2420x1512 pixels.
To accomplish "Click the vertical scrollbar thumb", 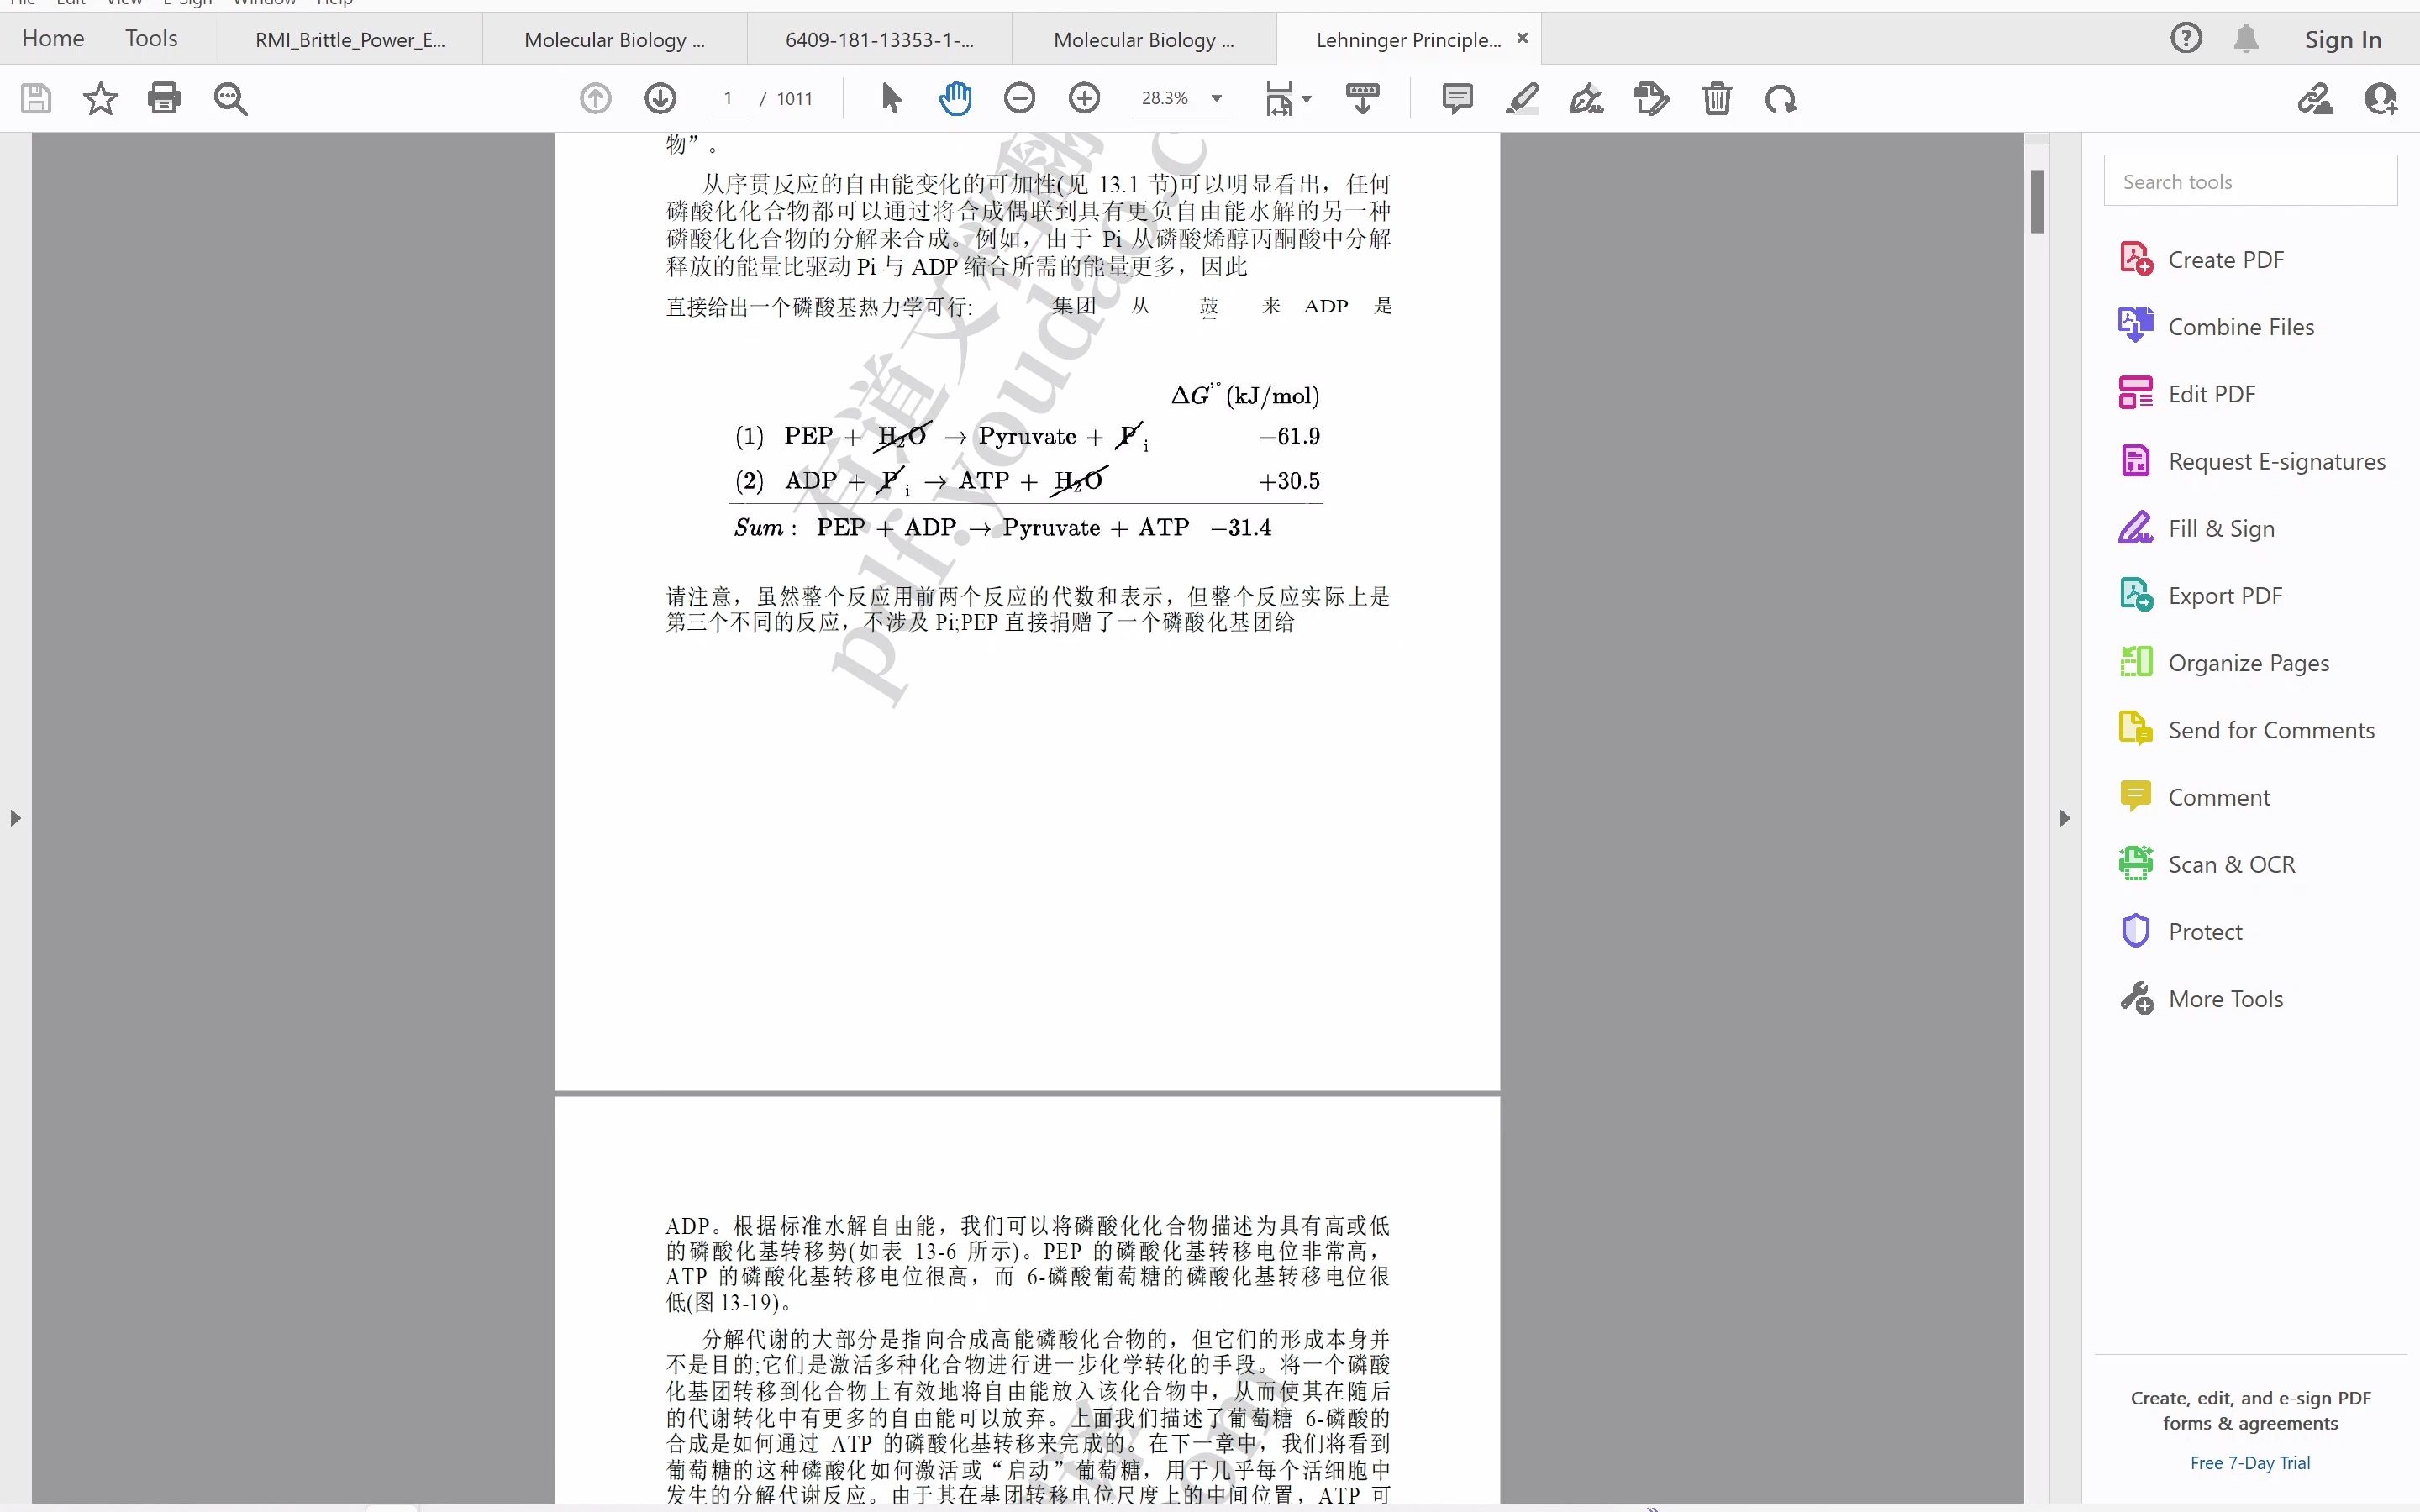I will pyautogui.click(x=2036, y=202).
